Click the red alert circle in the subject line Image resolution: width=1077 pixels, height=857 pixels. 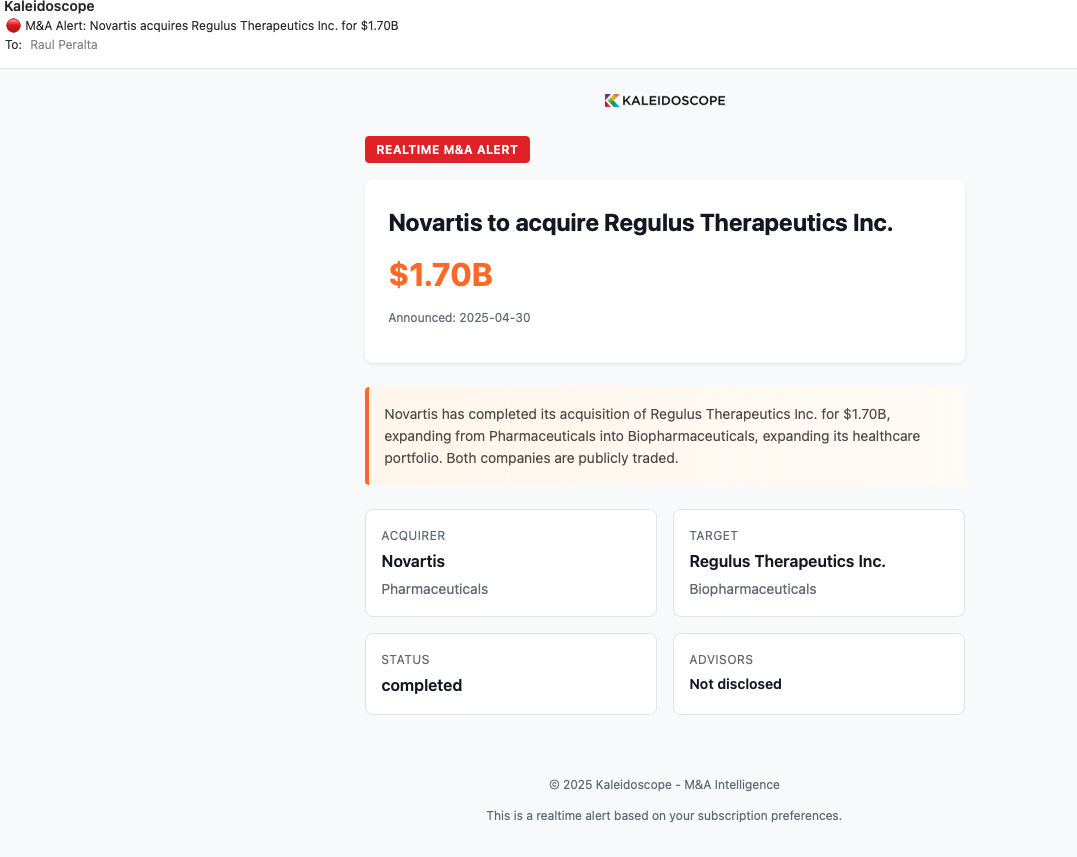(x=14, y=25)
